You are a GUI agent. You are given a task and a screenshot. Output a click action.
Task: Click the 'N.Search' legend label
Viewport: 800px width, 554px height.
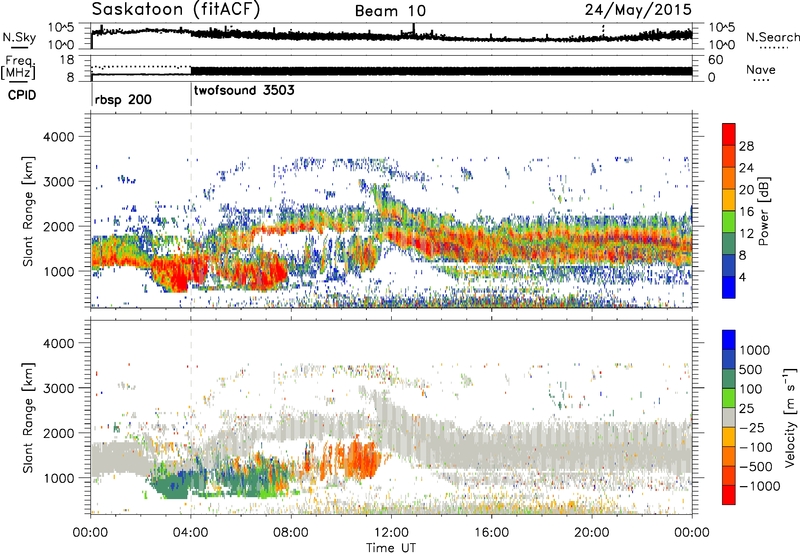coord(772,37)
